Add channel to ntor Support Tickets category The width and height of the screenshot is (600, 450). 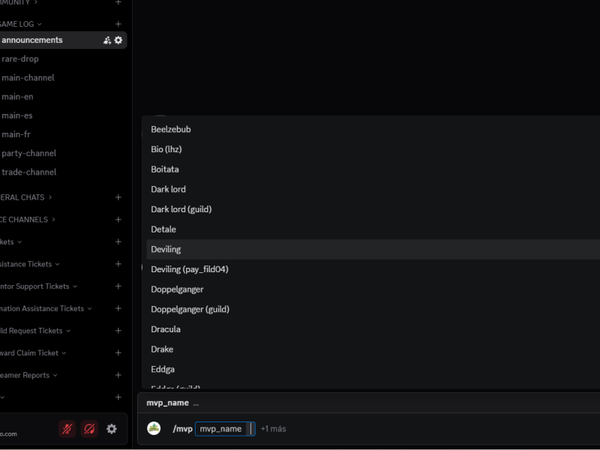pyautogui.click(x=118, y=286)
